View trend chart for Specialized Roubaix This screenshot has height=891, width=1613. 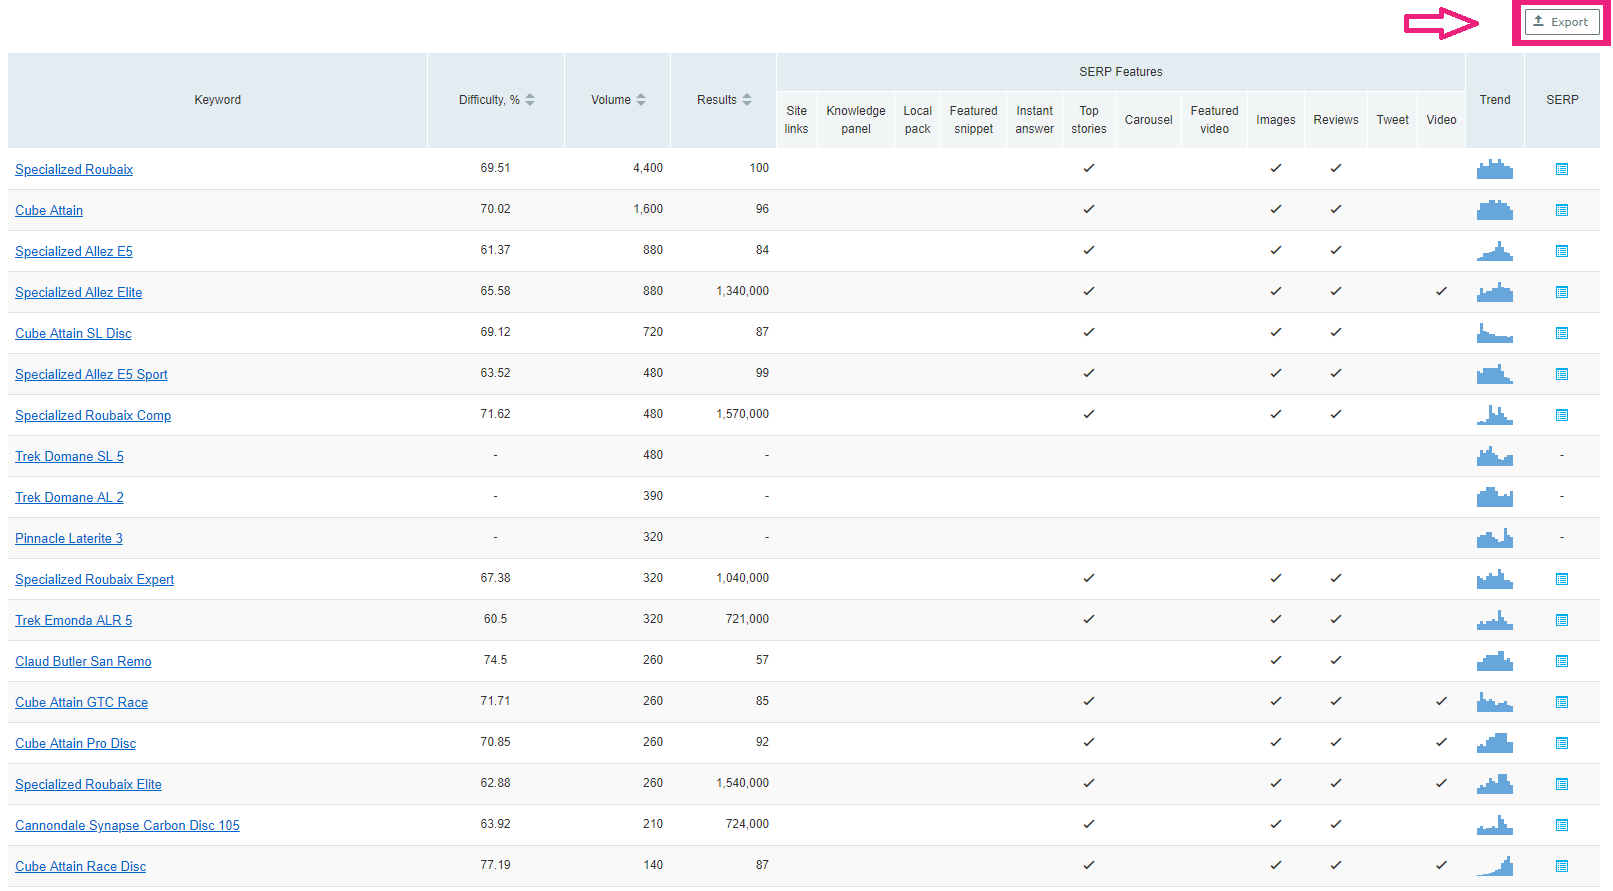(x=1495, y=169)
